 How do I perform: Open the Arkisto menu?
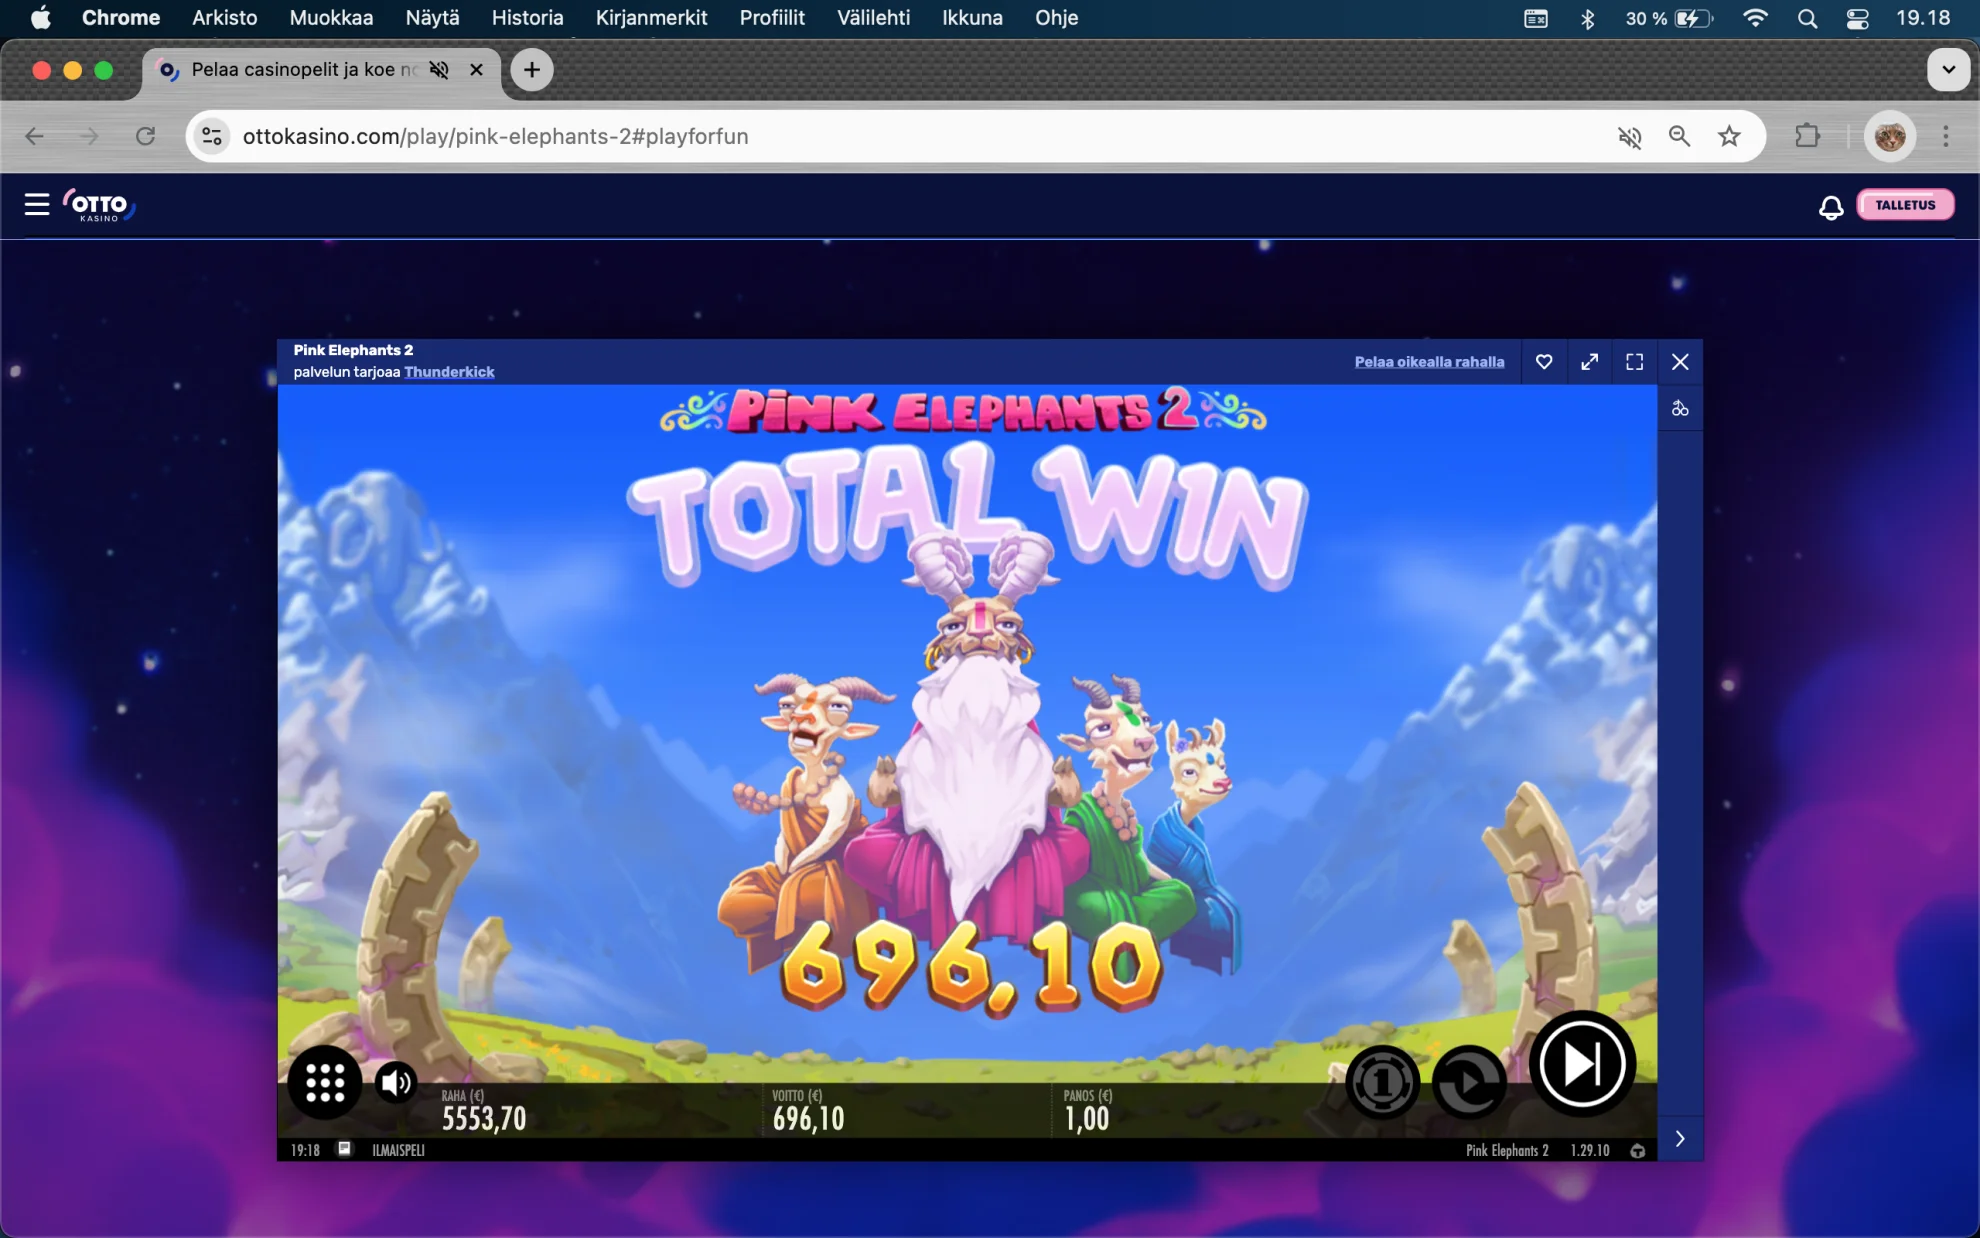(225, 18)
